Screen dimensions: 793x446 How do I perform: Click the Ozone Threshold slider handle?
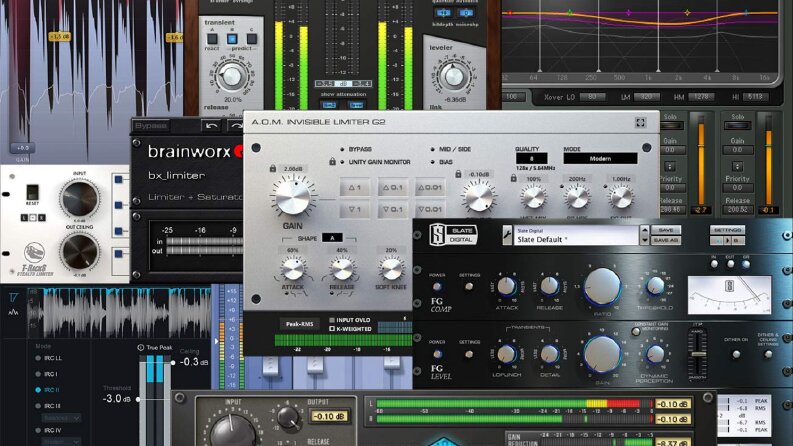click(138, 399)
